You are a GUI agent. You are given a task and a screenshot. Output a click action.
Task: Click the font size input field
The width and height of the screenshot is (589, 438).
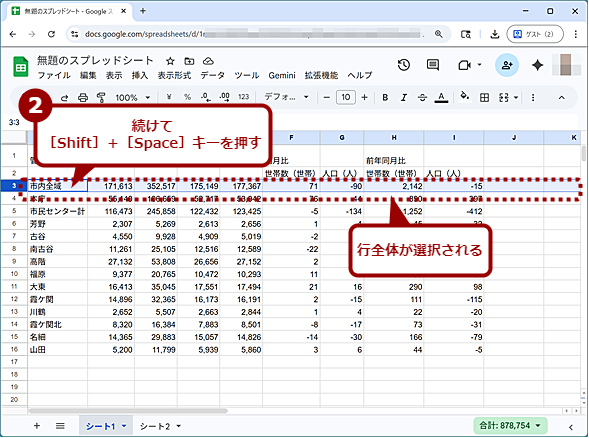tap(346, 97)
